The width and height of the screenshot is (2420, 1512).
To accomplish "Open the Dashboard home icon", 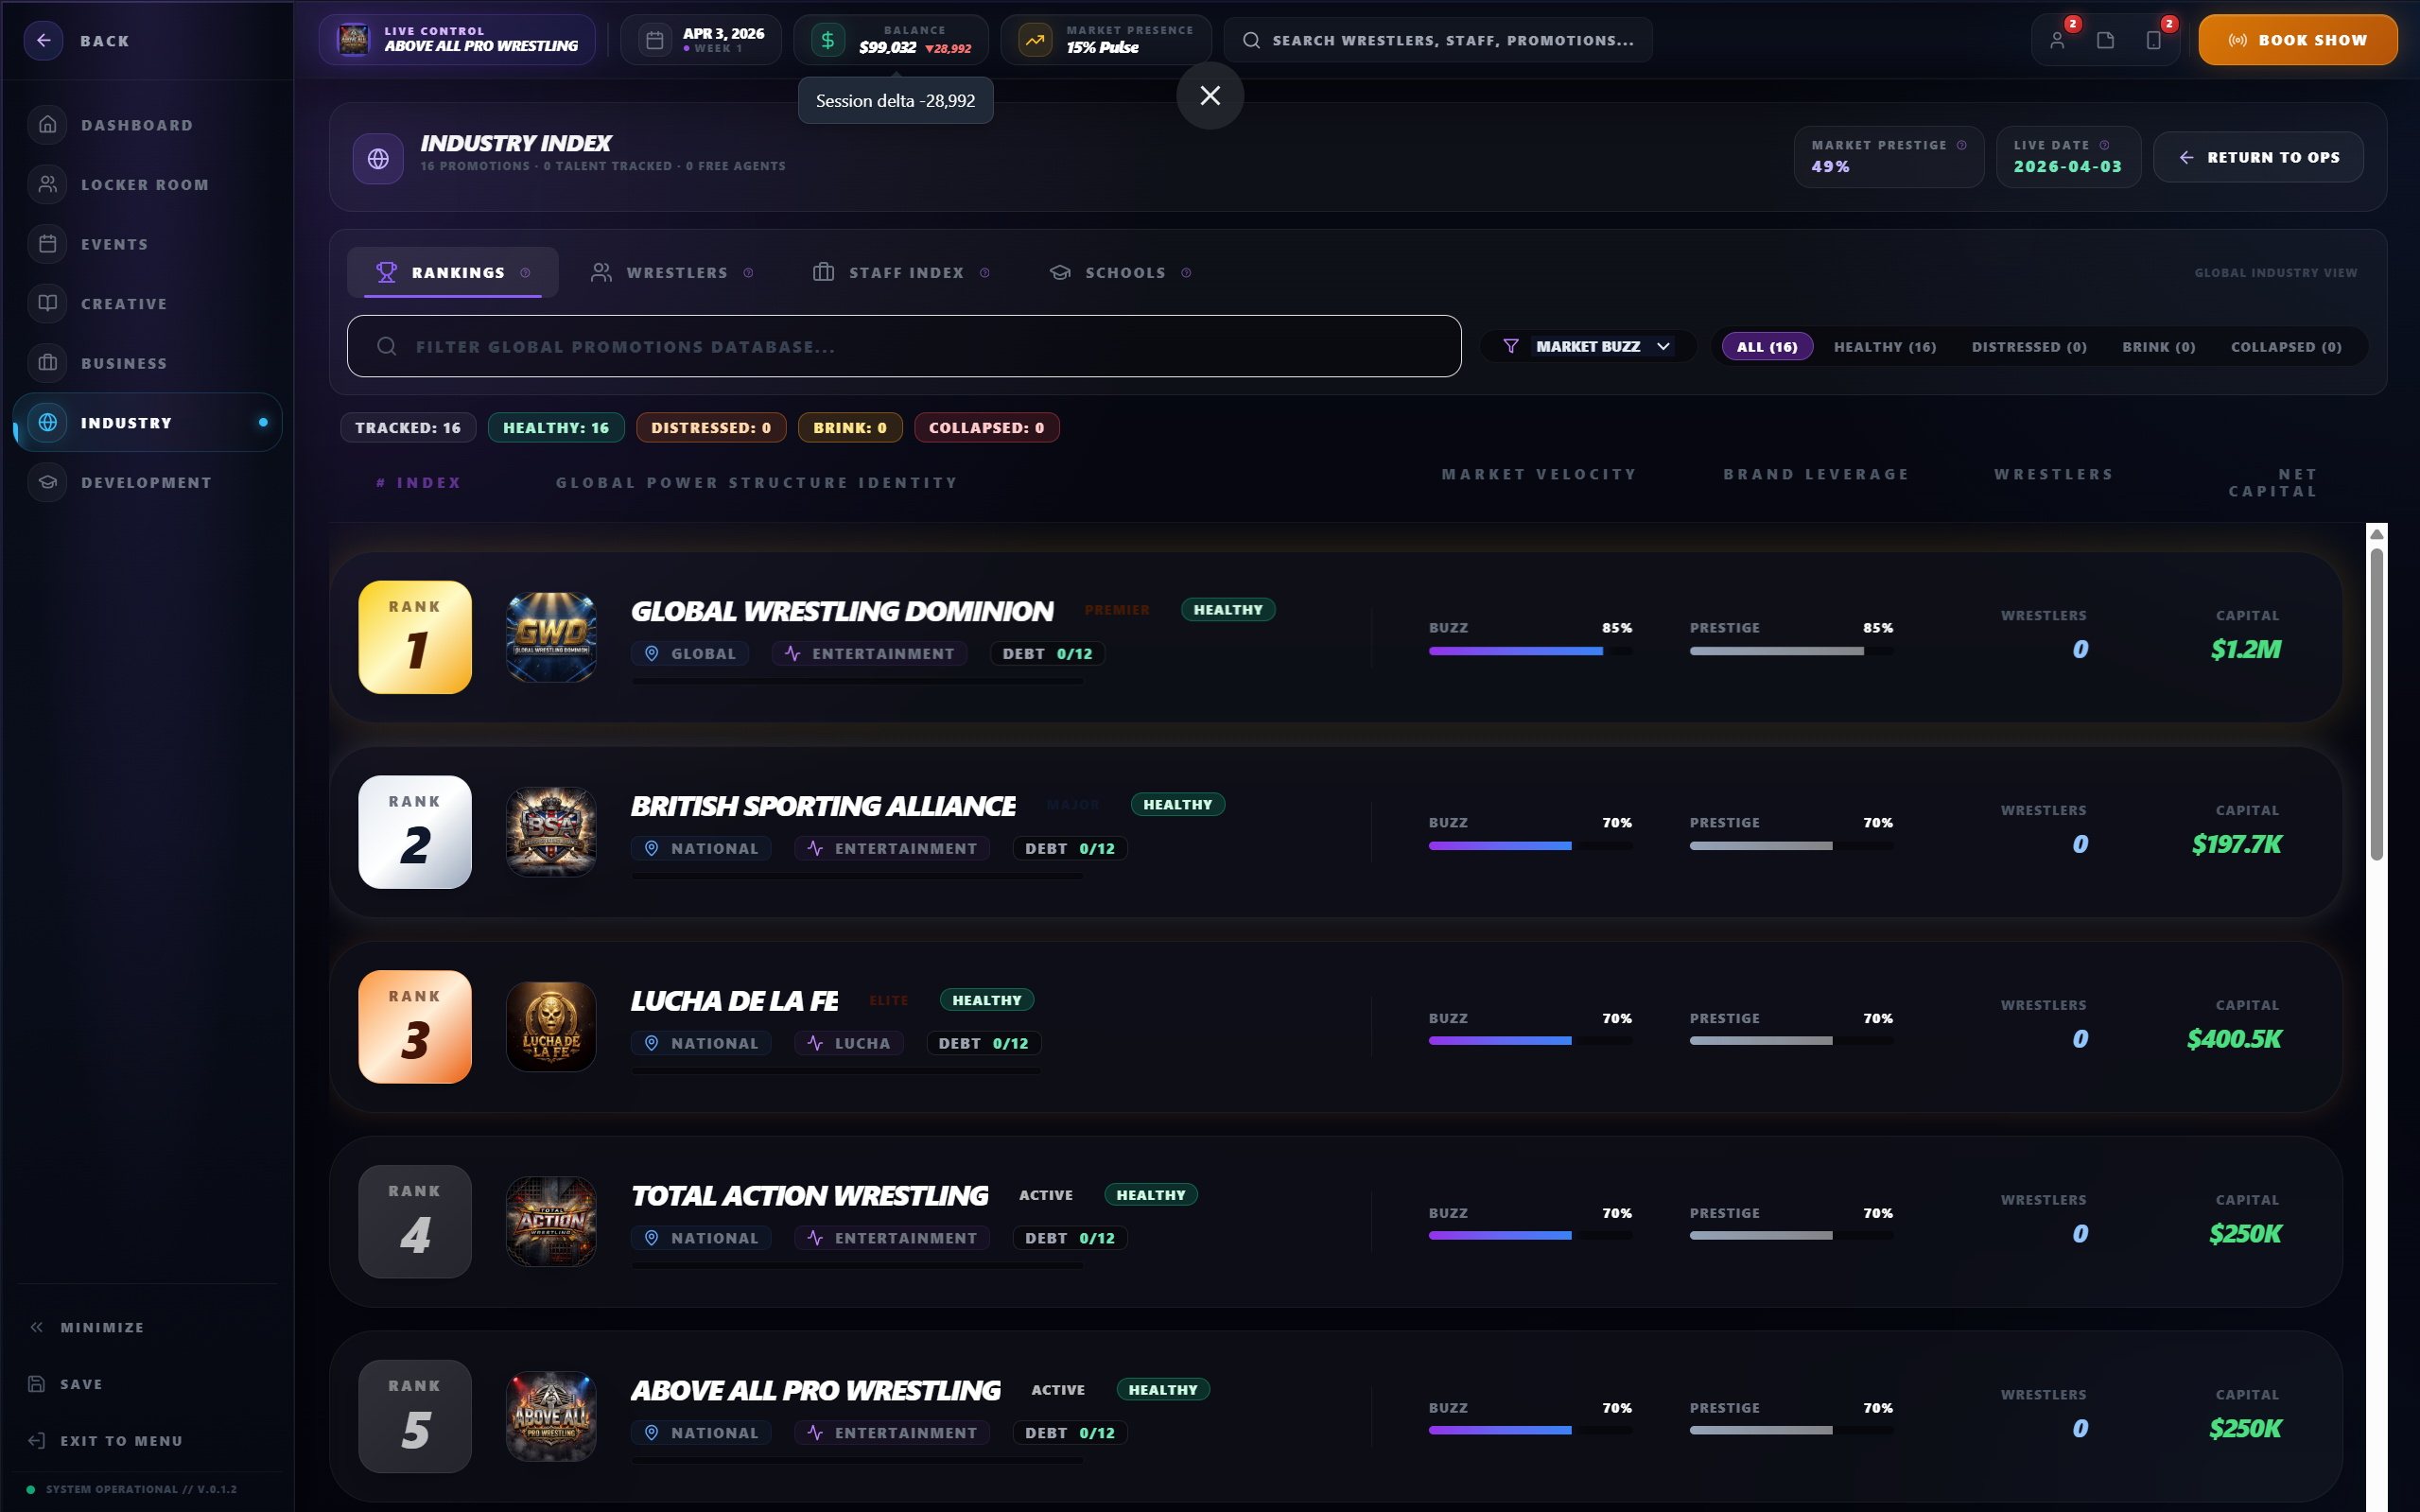I will pos(48,125).
